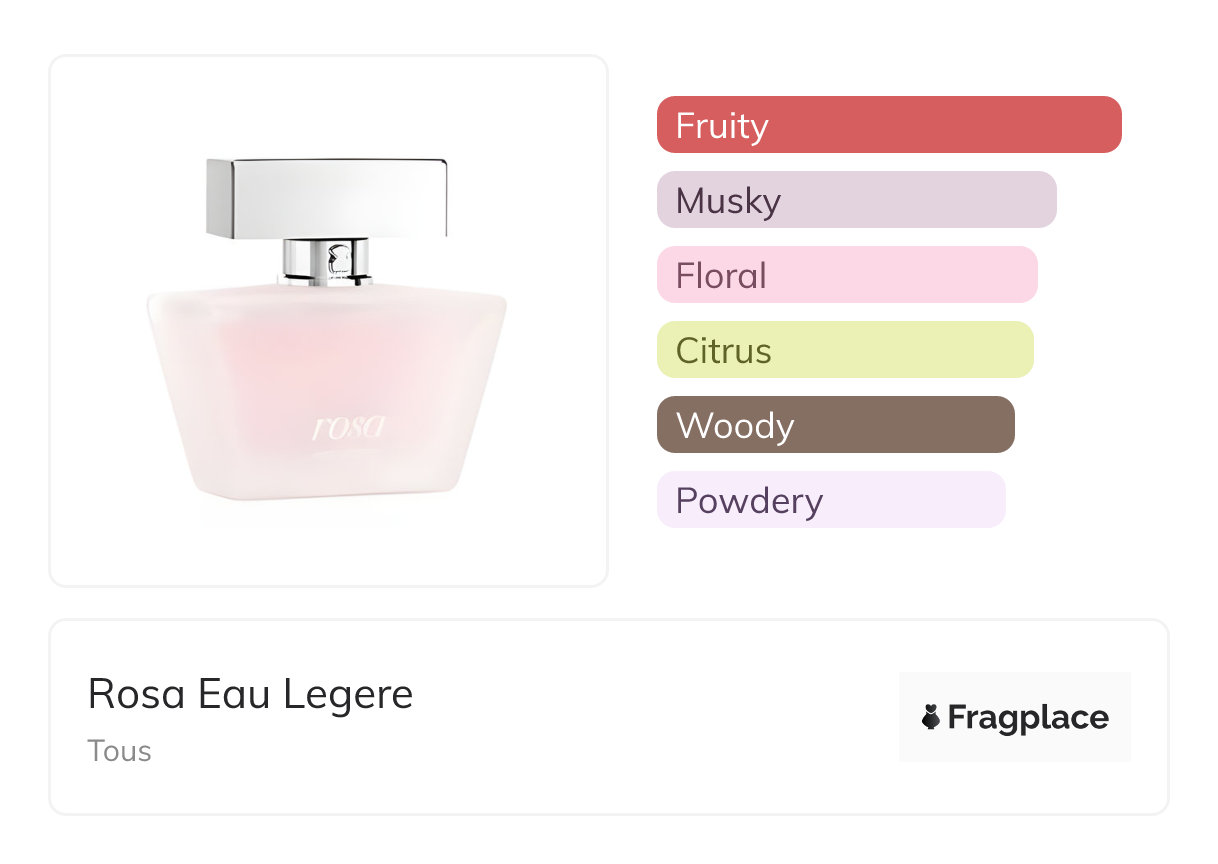
Task: Click the 'Citrus' text label
Action: coord(724,351)
